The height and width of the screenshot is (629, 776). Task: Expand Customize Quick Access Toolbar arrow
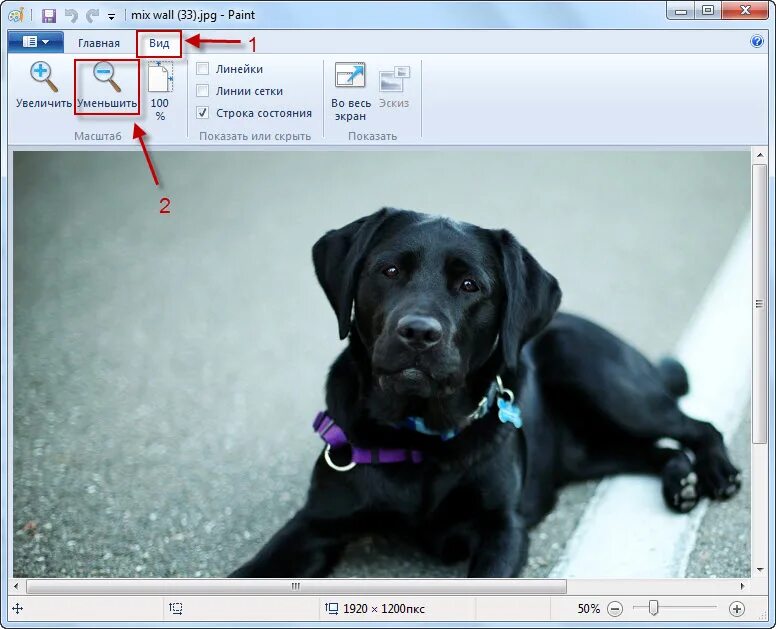[x=112, y=17]
